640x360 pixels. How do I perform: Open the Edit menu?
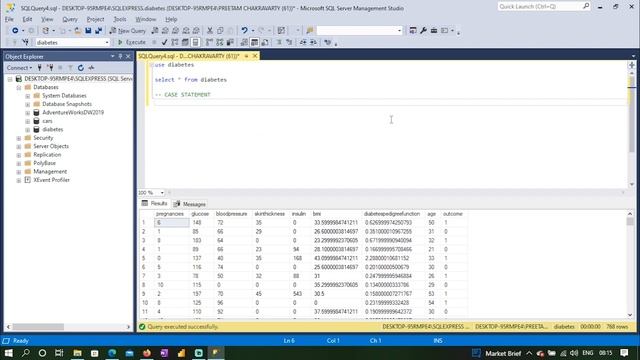pyautogui.click(x=27, y=19)
